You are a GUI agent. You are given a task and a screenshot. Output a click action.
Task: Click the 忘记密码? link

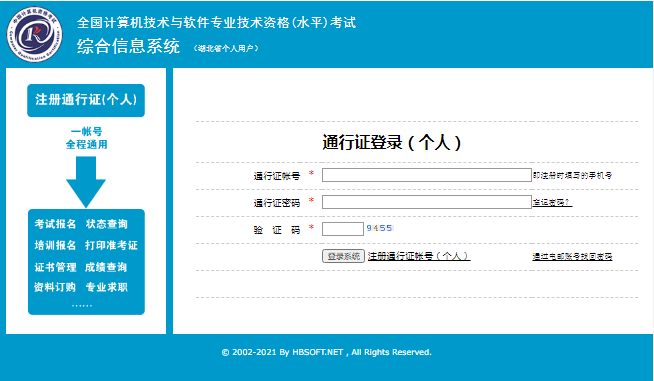tap(552, 202)
